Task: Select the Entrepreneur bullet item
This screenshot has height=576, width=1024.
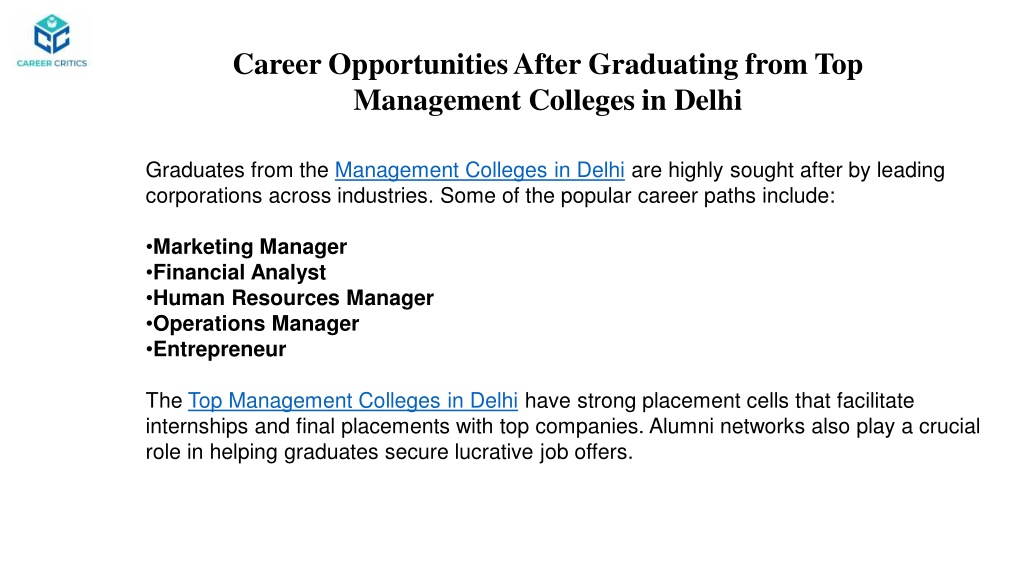Action: pyautogui.click(x=216, y=349)
